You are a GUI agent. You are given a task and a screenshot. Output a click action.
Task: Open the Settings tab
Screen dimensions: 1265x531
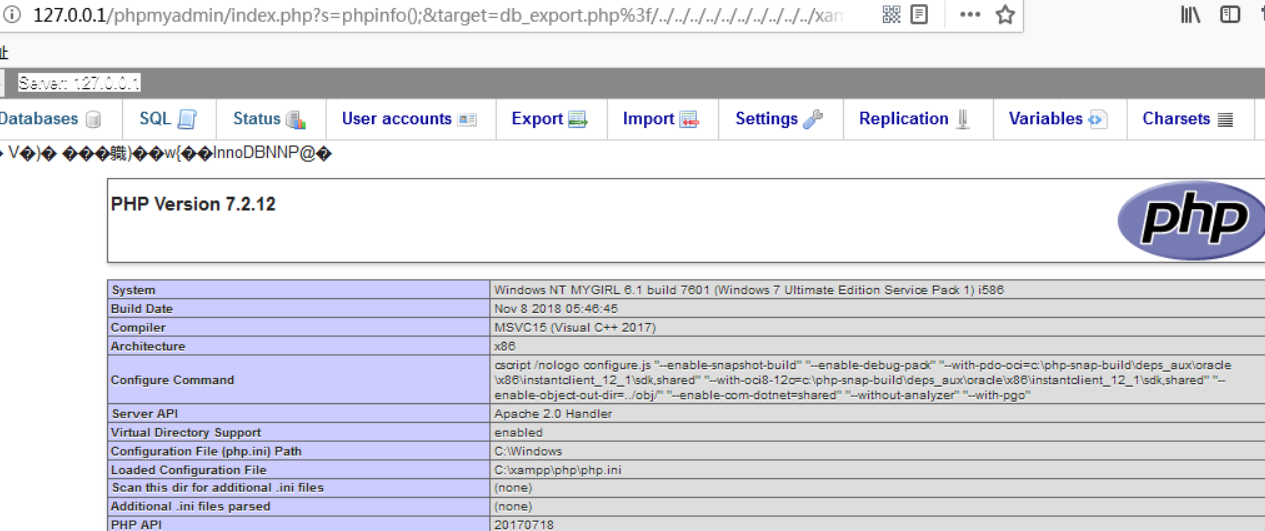pyautogui.click(x=779, y=119)
